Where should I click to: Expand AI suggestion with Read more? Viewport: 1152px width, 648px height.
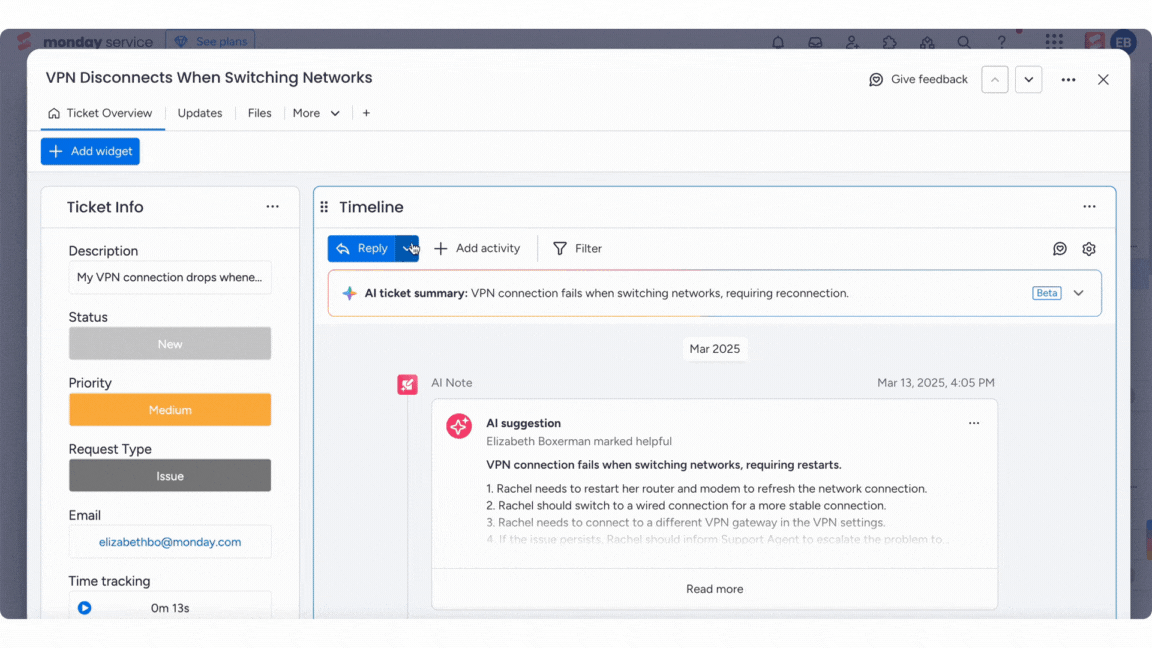(714, 589)
